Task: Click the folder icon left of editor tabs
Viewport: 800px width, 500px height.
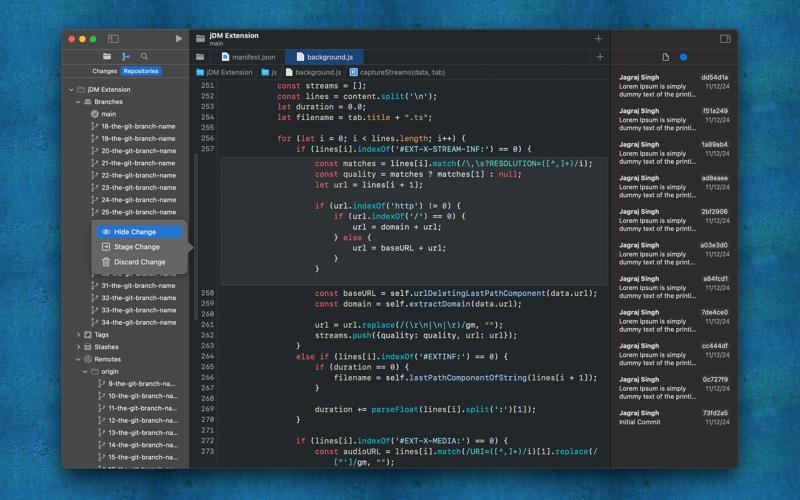Action: pyautogui.click(x=200, y=57)
